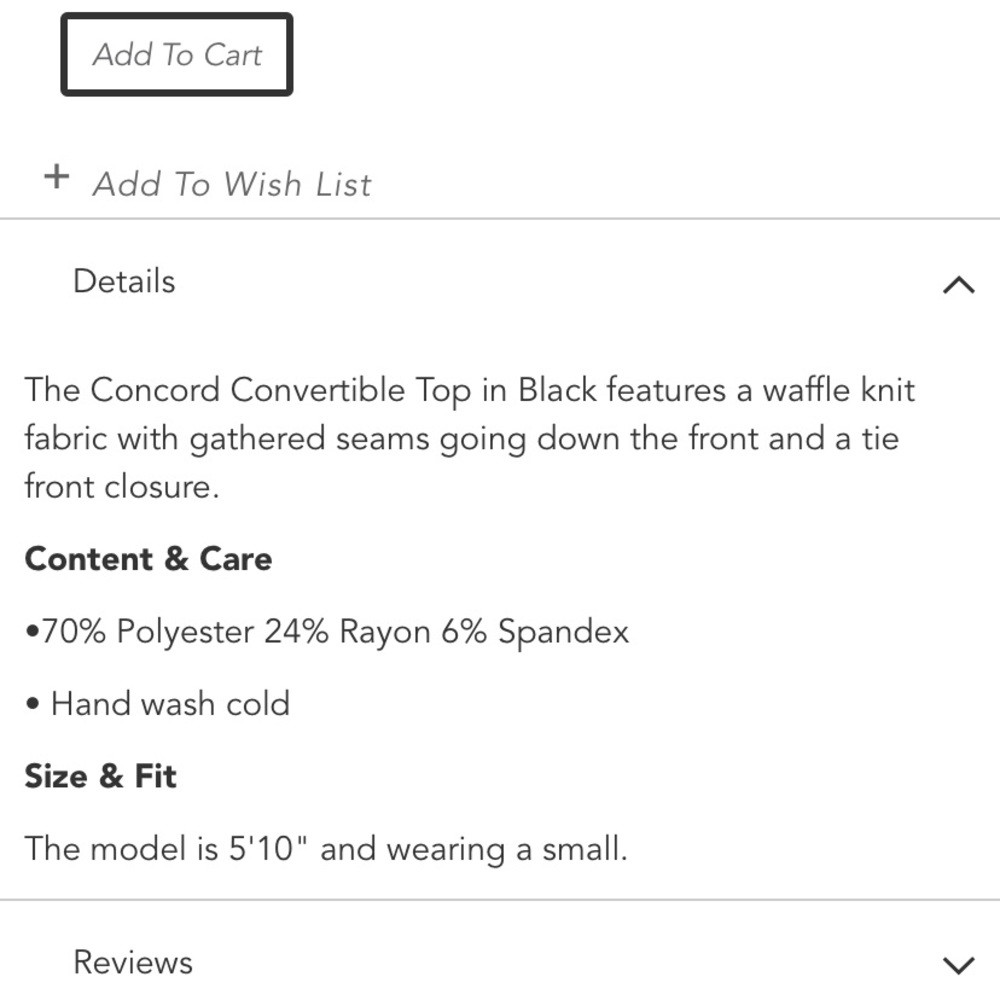Click the bullet before 70% Polyester
This screenshot has width=1000, height=1000.
(x=33, y=632)
